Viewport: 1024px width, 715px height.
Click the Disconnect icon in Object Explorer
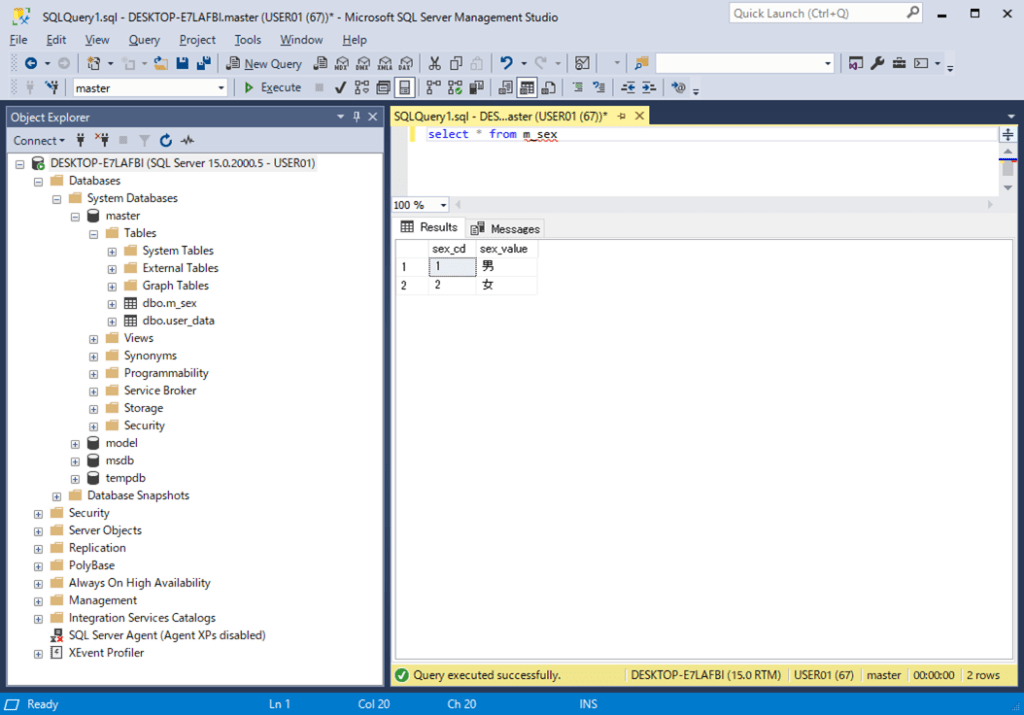coord(100,141)
